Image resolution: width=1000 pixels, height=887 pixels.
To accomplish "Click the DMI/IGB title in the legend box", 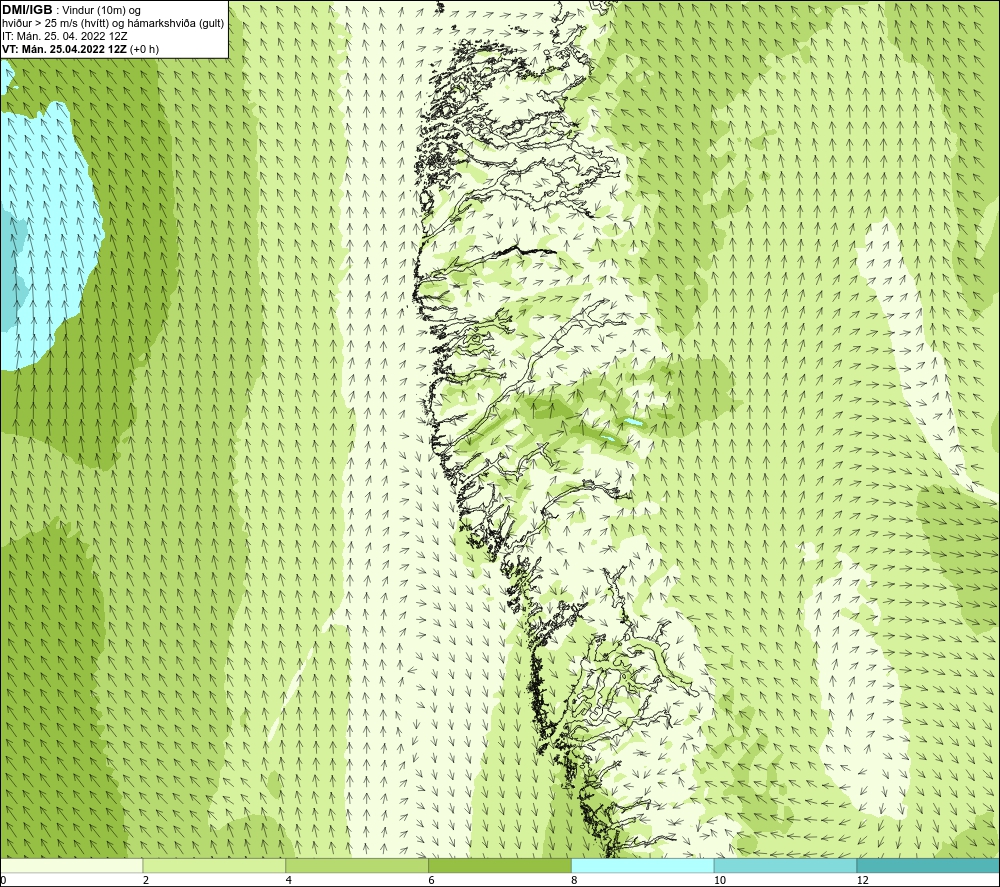I will (x=27, y=10).
